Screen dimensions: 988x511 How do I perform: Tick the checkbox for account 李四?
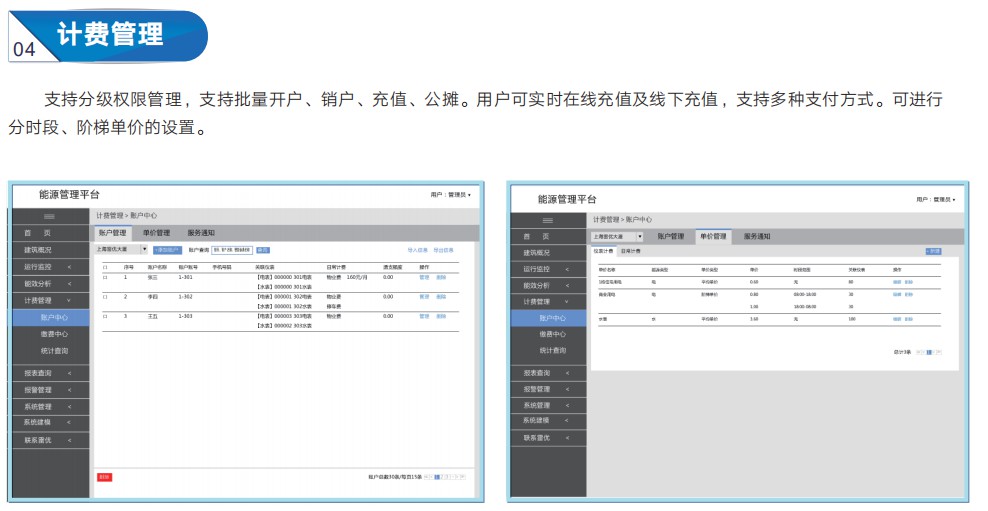(x=105, y=297)
